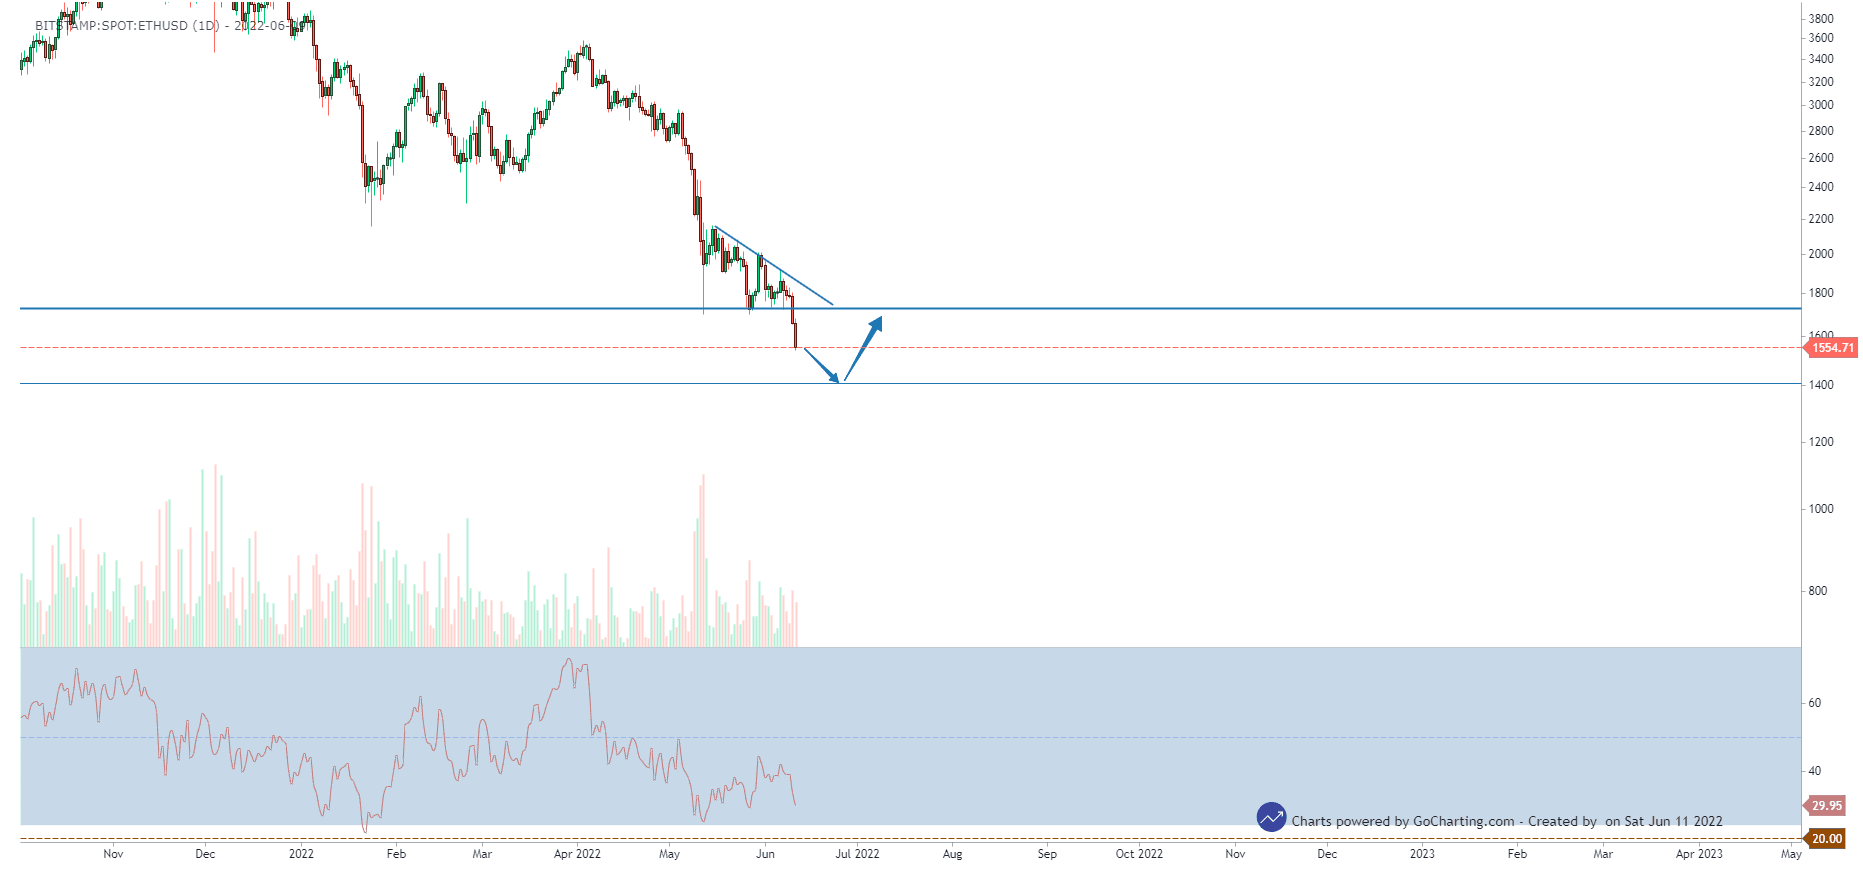Click the BITSTAMP:SPOT:ETHUSD (1D) chart title
Viewport: 1863px width, 876px height.
pos(126,26)
